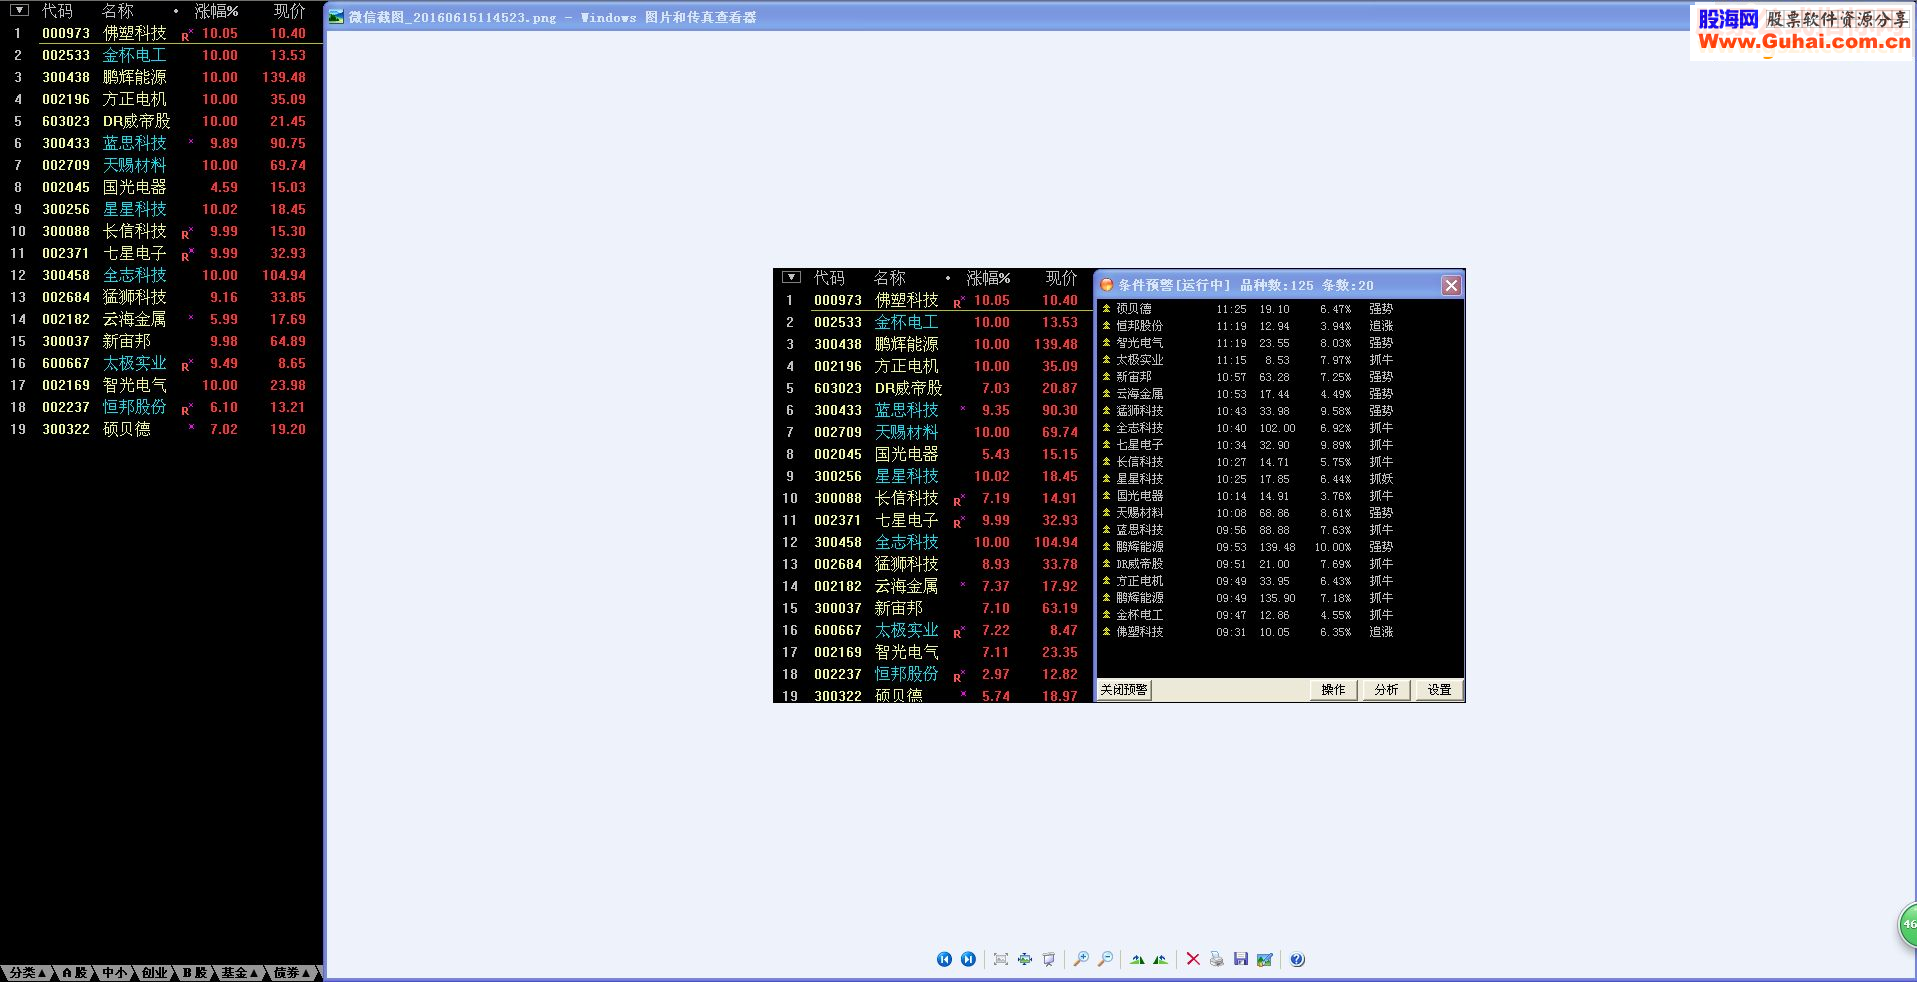Image resolution: width=1917 pixels, height=982 pixels.
Task: Select stock row 300438 鹏辉能源
Action: tap(161, 77)
